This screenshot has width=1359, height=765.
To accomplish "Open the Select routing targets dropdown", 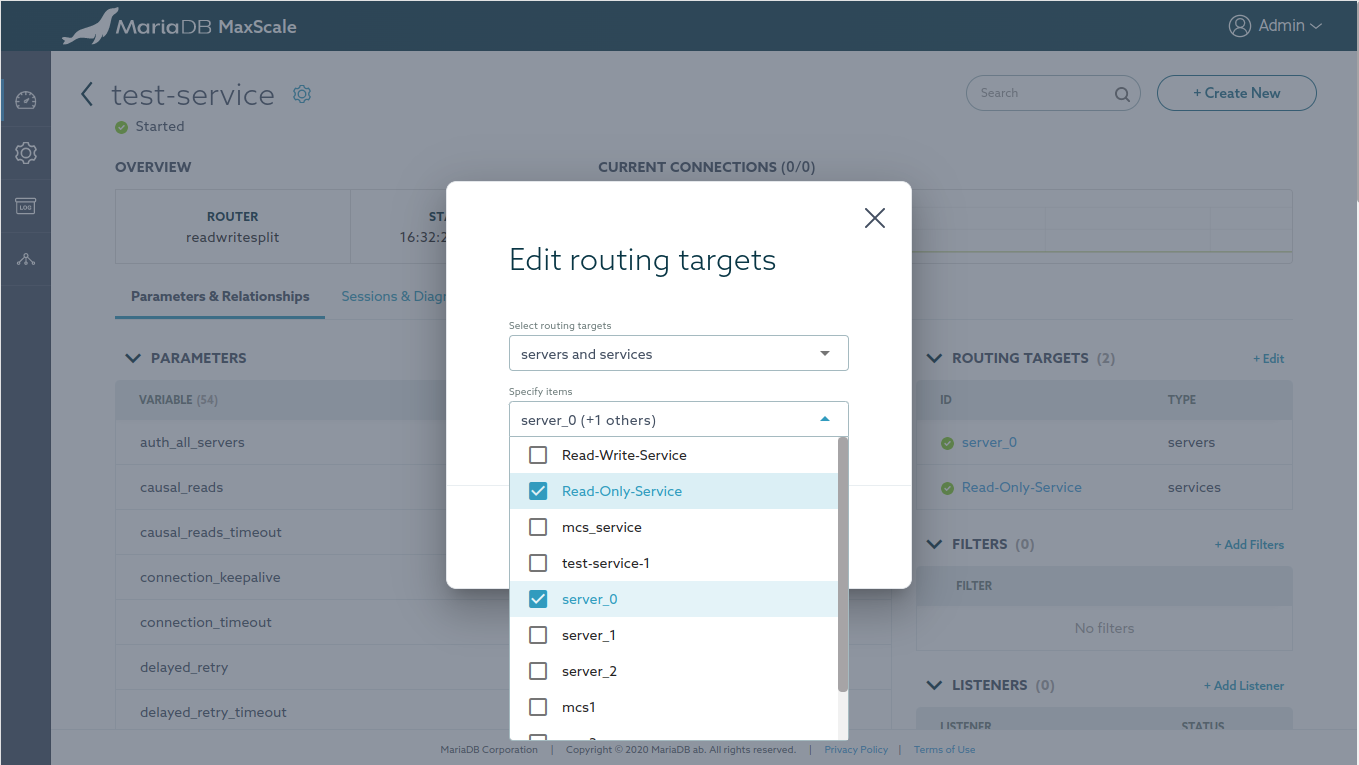I will coord(678,354).
